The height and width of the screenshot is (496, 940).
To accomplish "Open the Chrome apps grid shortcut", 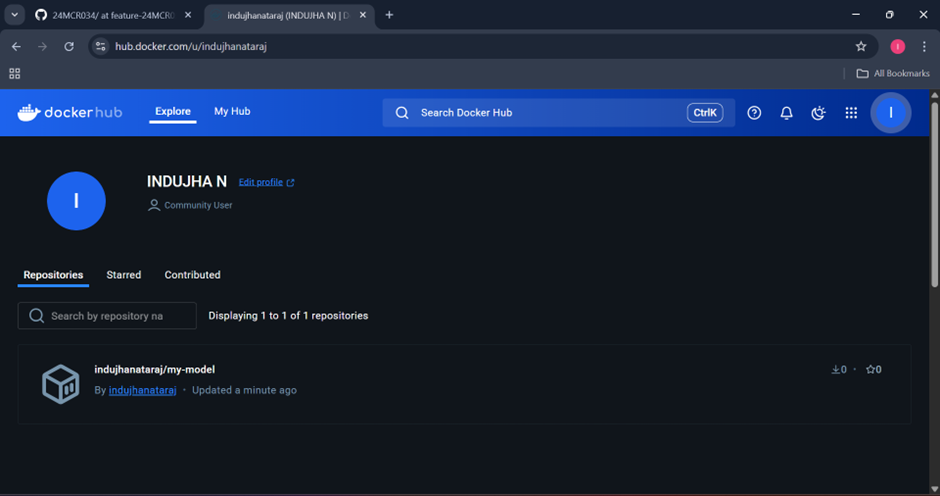I will click(x=15, y=73).
